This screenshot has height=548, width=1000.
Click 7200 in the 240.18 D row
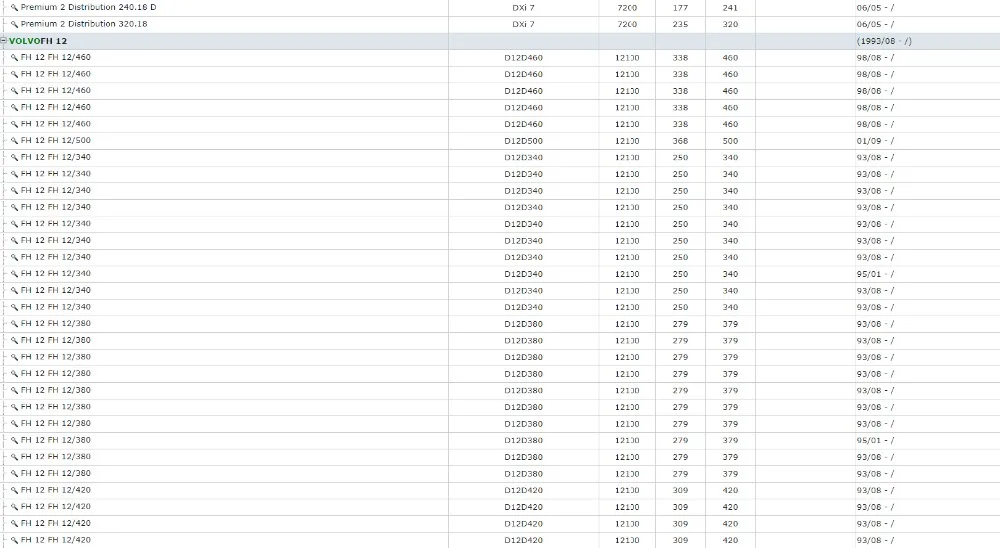tap(627, 8)
